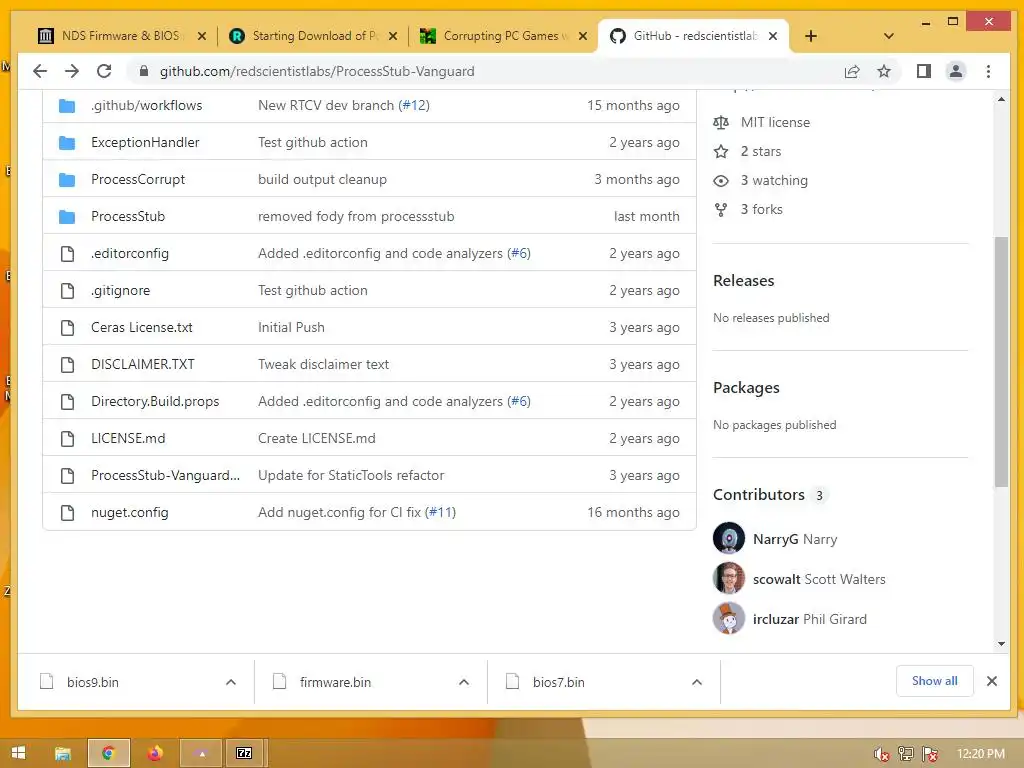Open the .github/workflows folder
This screenshot has height=768, width=1024.
[146, 105]
